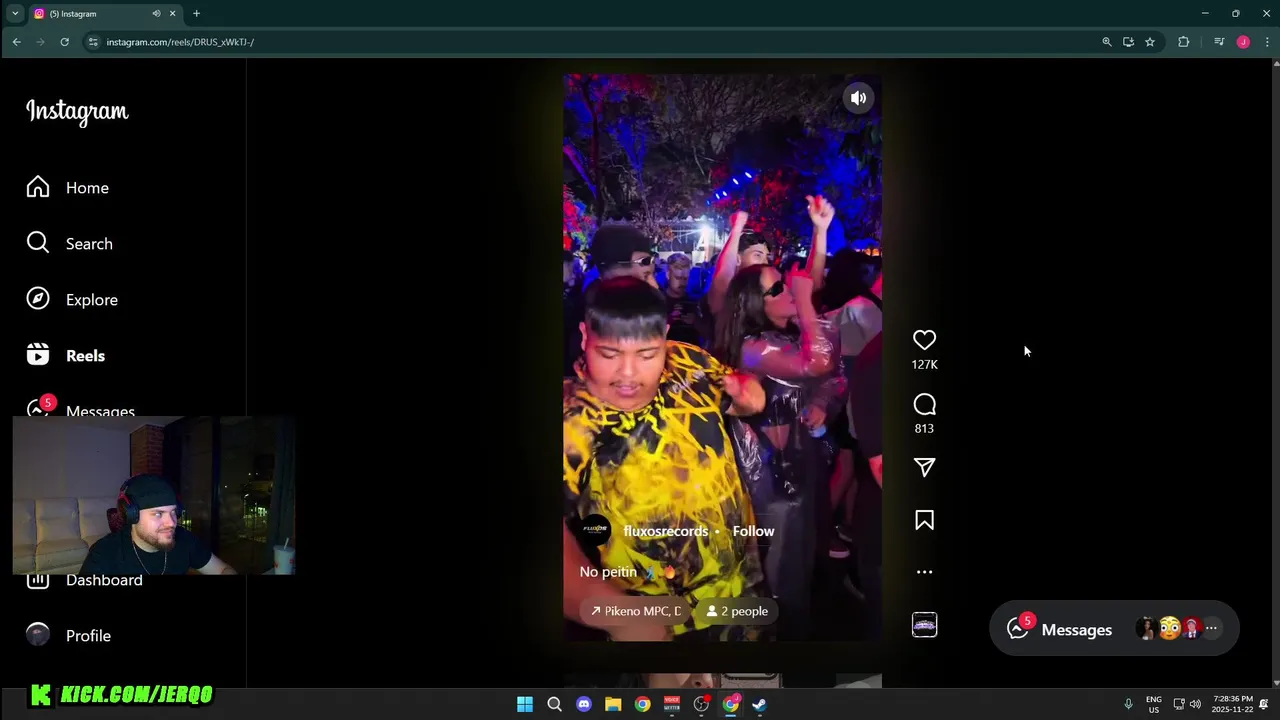Open the media controls icon in Chrome toolbar
The width and height of the screenshot is (1280, 720).
(x=1219, y=42)
